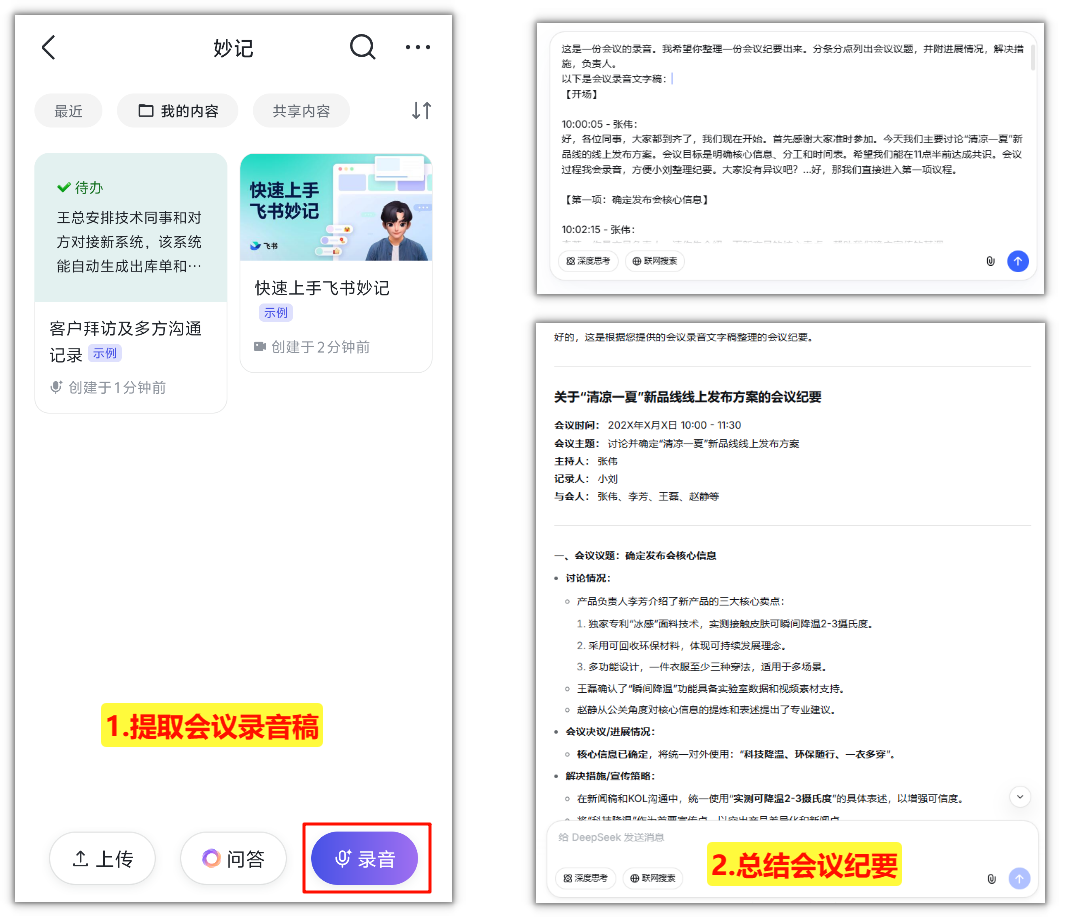Screen dimensions: 1075x917
Task: Send the message with the upper blue arrow button
Action: (x=1018, y=261)
